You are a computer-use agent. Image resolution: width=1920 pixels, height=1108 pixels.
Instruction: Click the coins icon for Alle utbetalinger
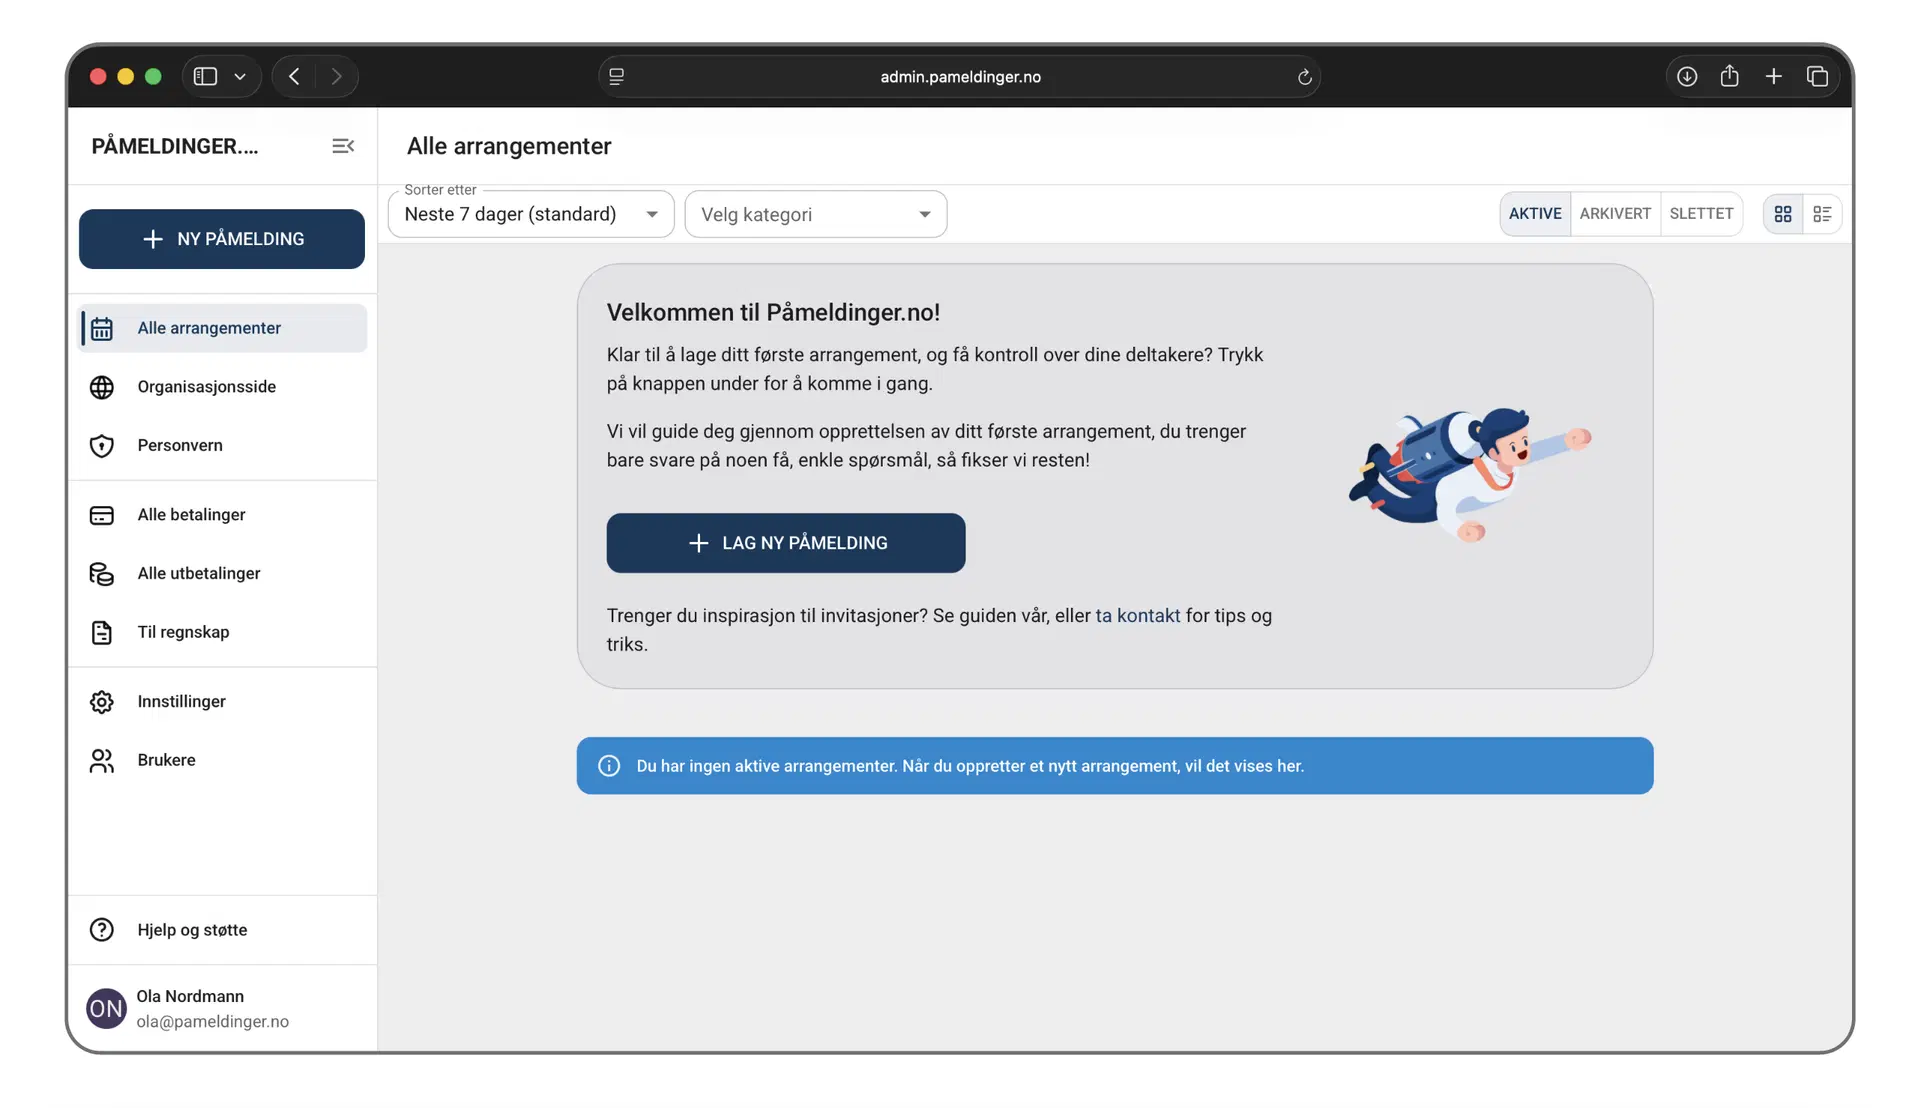click(x=102, y=574)
